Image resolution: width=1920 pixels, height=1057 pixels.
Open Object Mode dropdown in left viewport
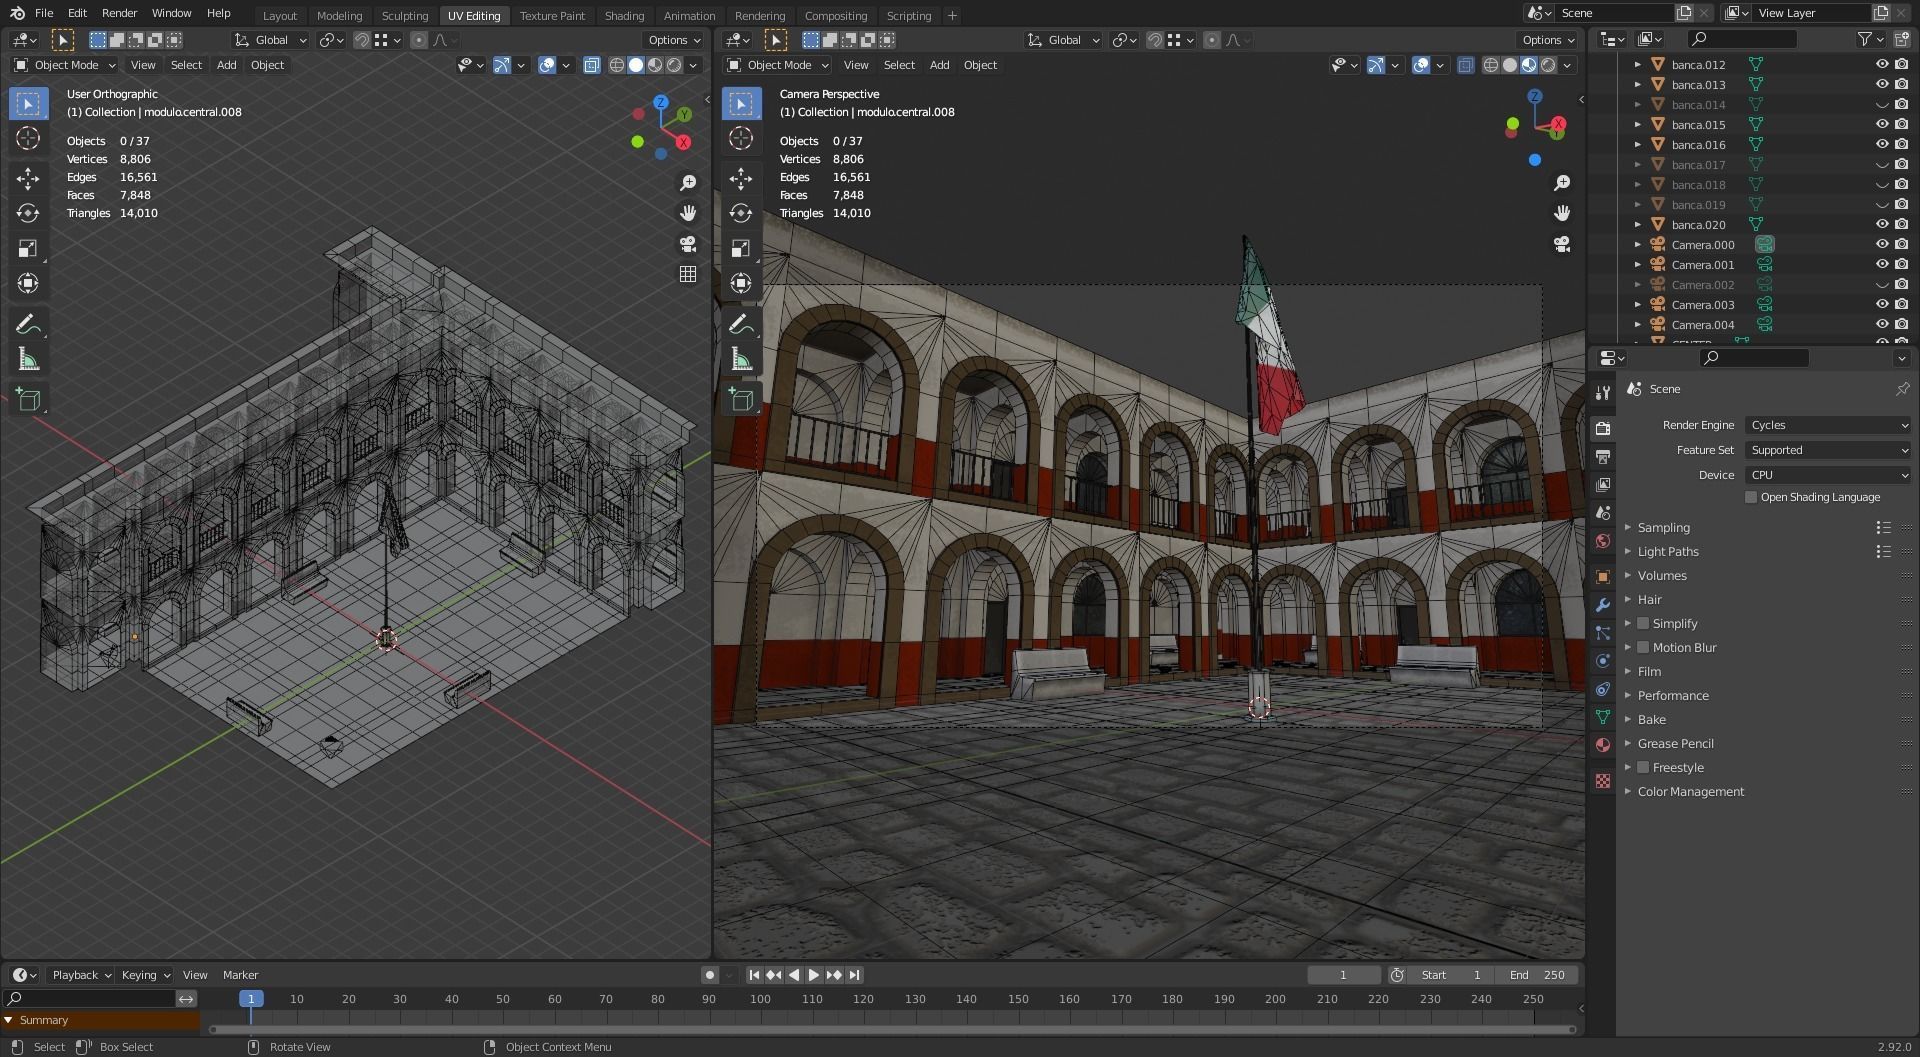[x=65, y=65]
